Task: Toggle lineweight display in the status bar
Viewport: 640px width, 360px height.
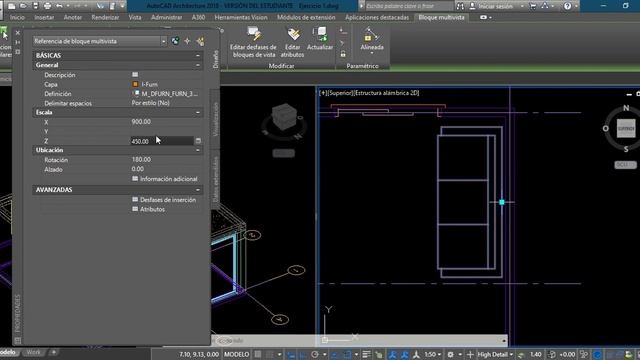Action: (366, 354)
